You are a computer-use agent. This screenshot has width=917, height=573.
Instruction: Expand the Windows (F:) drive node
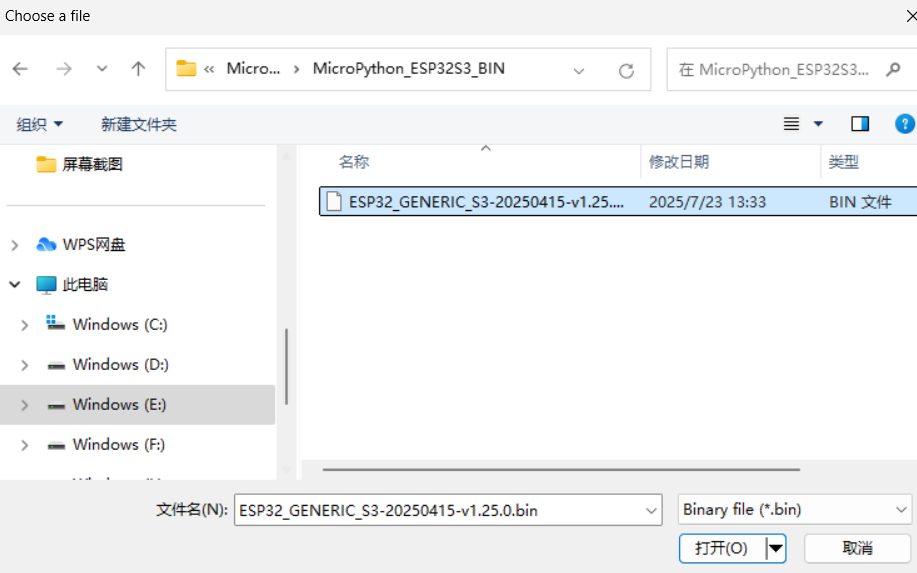(25, 446)
